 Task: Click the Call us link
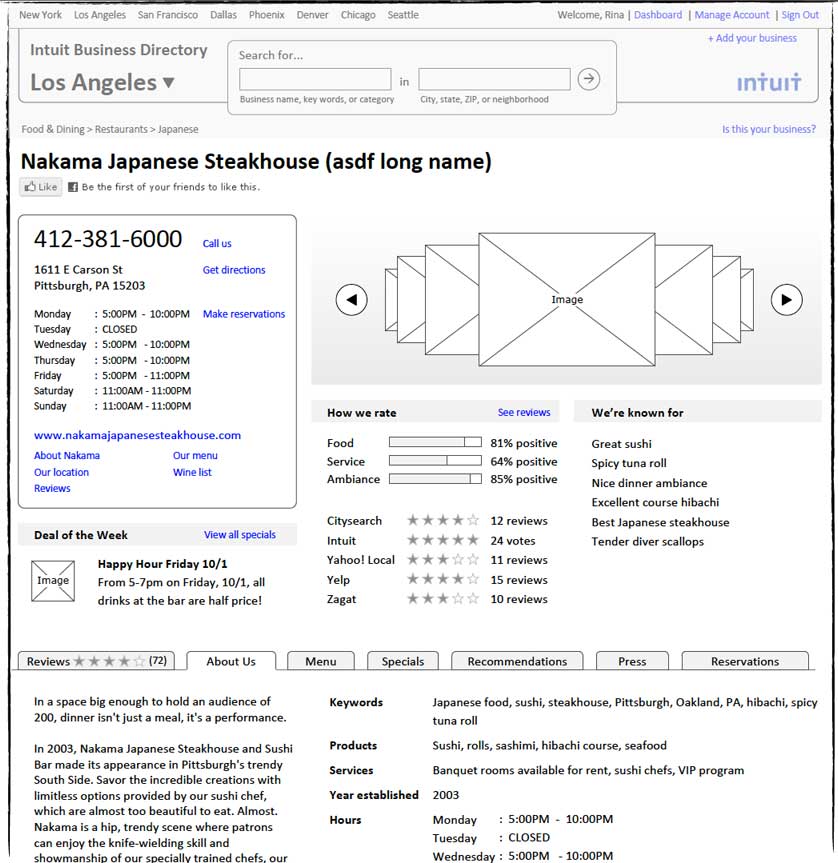click(x=217, y=243)
